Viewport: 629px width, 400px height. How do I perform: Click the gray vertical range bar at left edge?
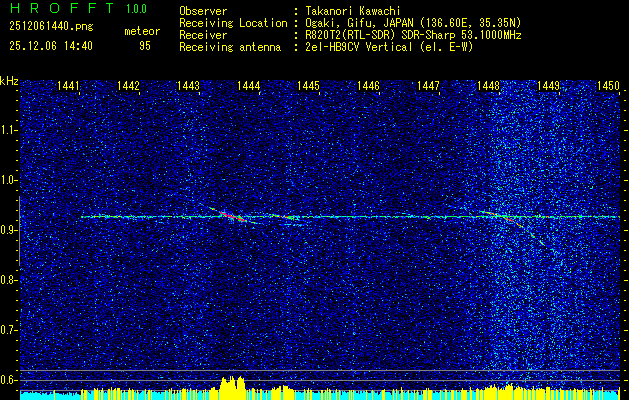tap(19, 231)
